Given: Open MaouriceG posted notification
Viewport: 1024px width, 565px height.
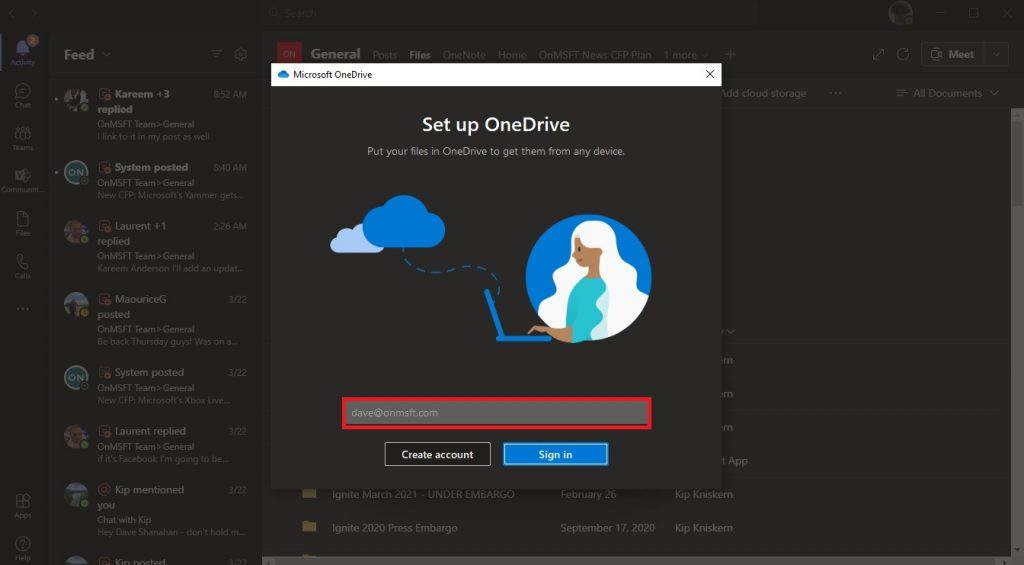Looking at the screenshot, I should tap(155, 320).
